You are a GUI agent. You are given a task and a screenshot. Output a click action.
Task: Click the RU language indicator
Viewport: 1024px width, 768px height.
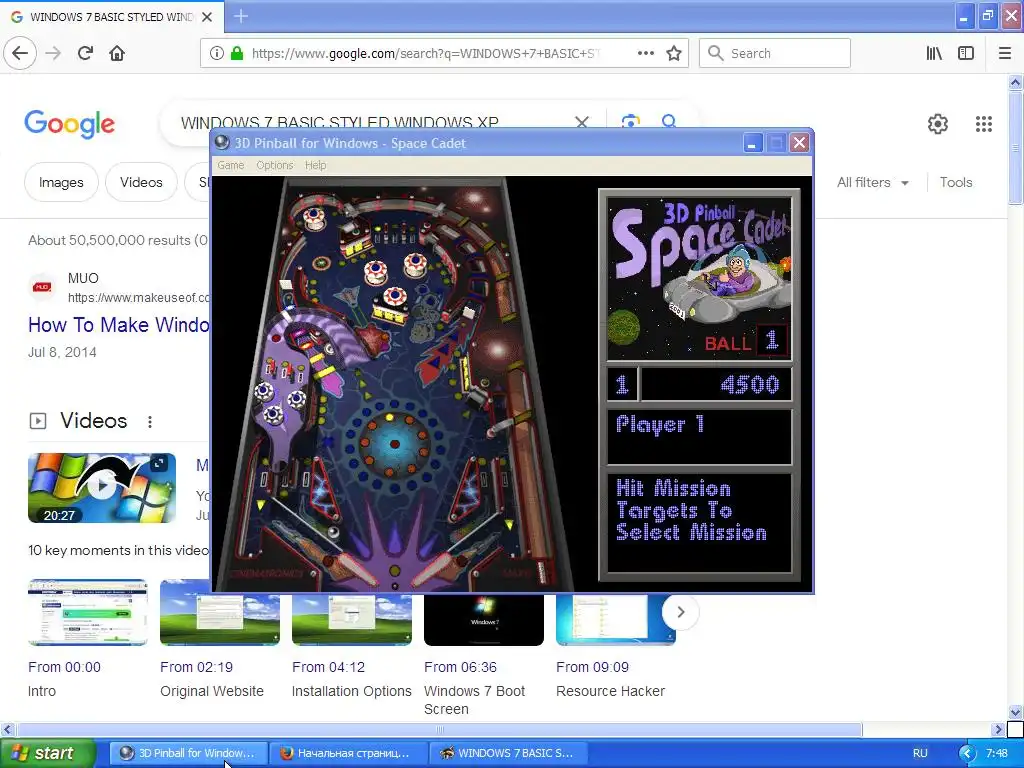tap(920, 753)
